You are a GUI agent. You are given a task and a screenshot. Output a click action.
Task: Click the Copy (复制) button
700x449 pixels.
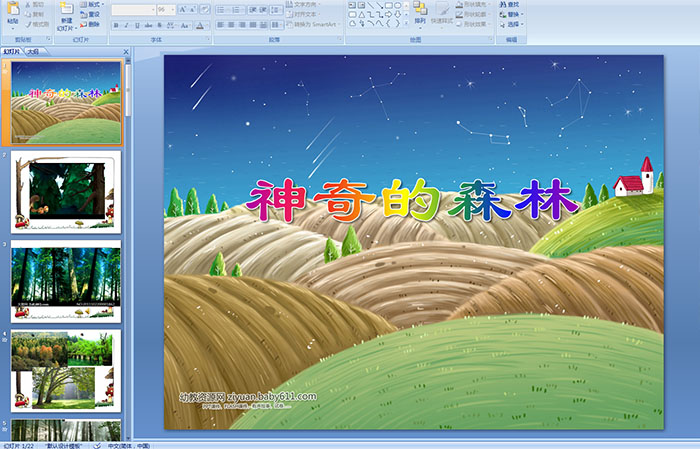34,14
